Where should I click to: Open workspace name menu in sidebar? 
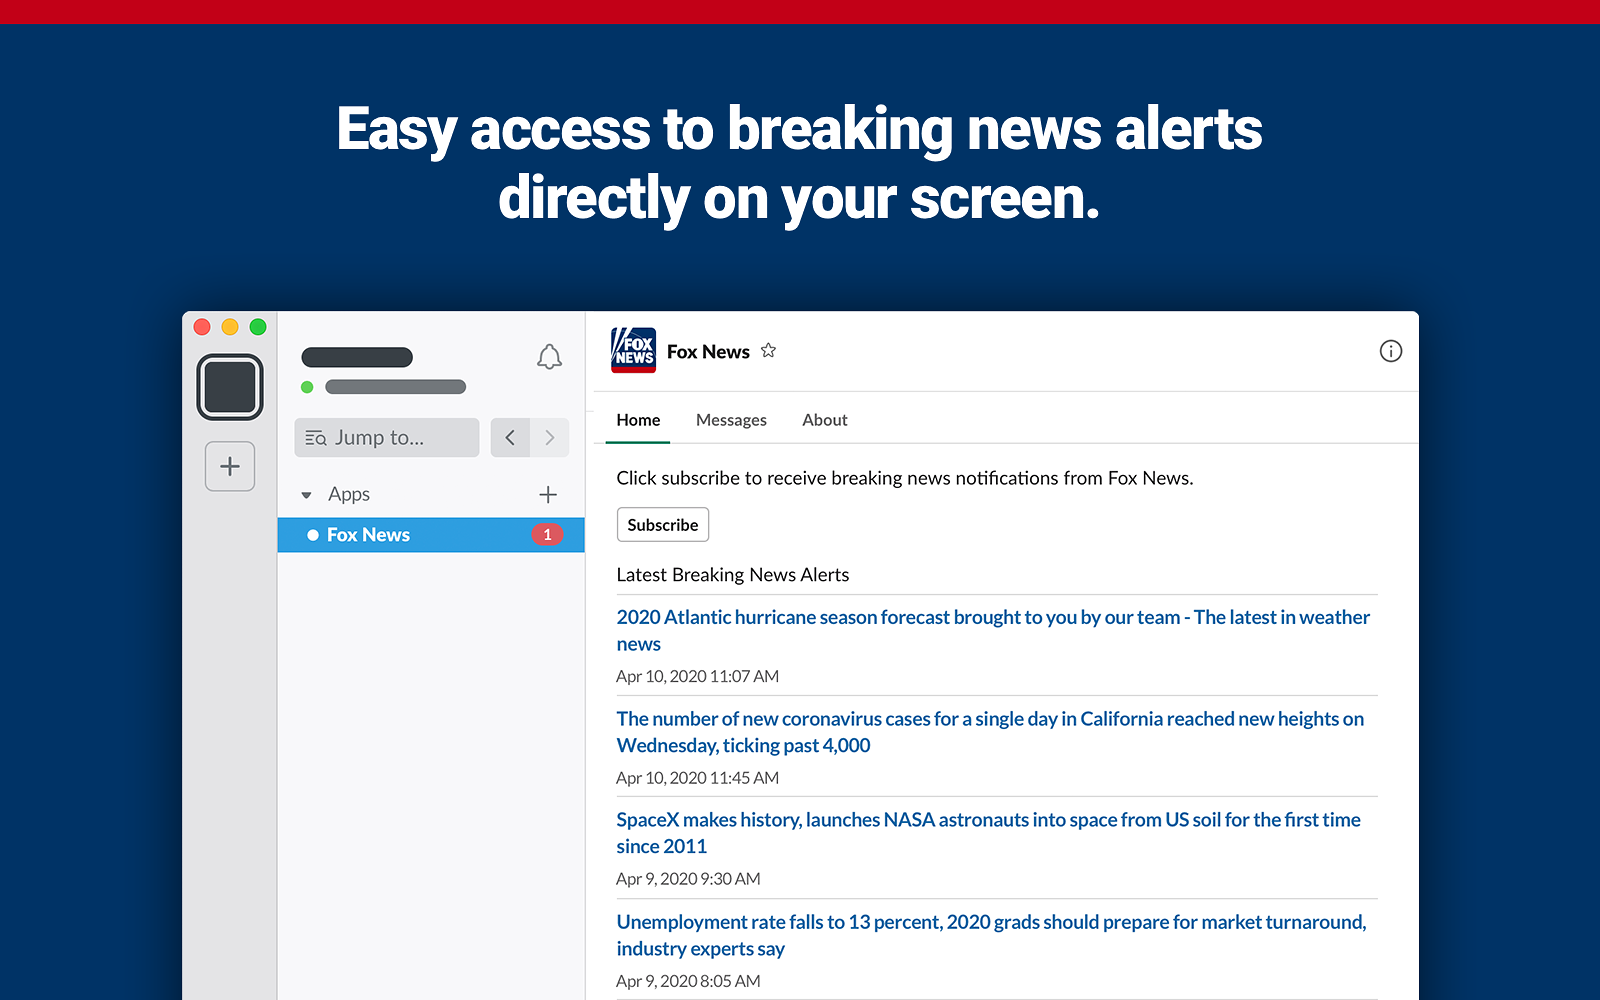[357, 357]
